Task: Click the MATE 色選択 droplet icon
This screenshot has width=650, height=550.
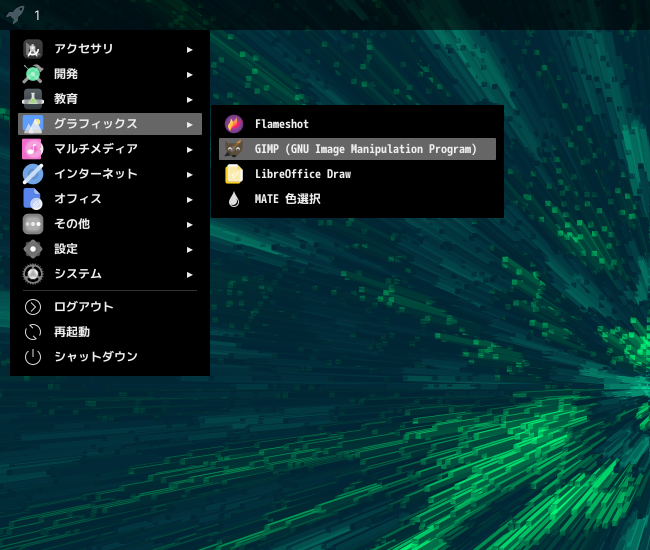Action: pyautogui.click(x=234, y=199)
